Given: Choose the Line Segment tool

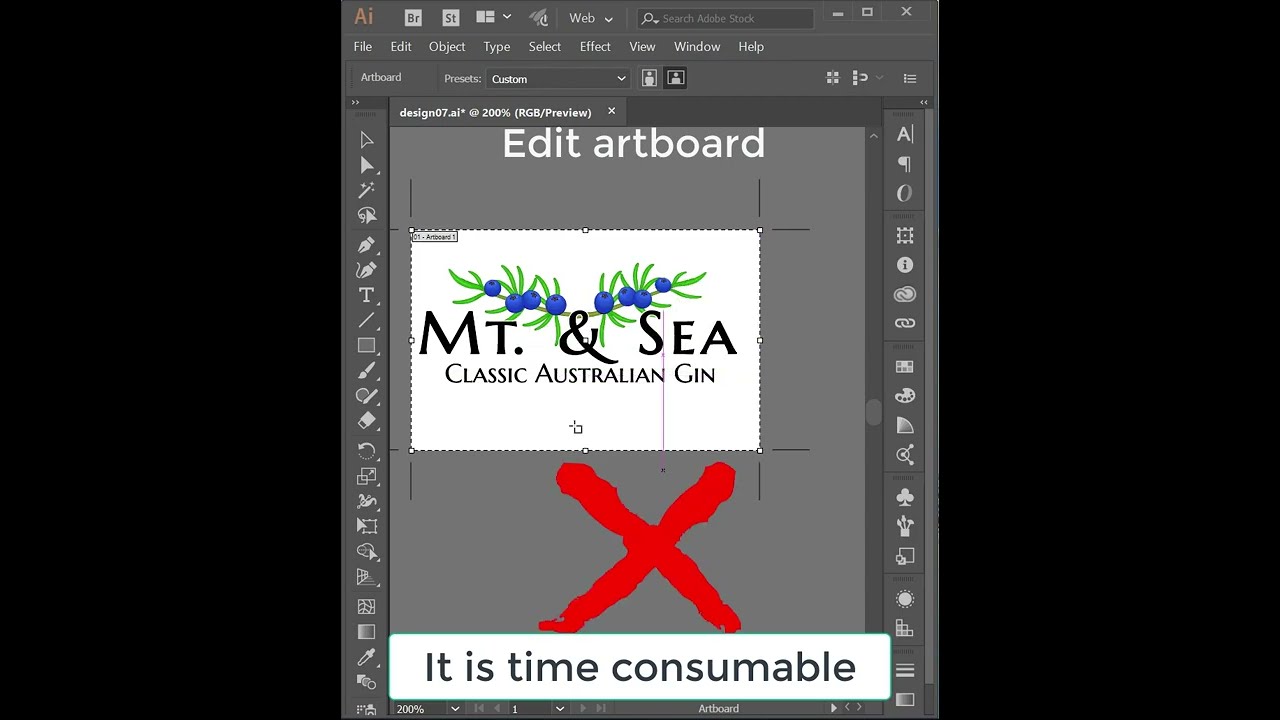Looking at the screenshot, I should click(x=366, y=320).
